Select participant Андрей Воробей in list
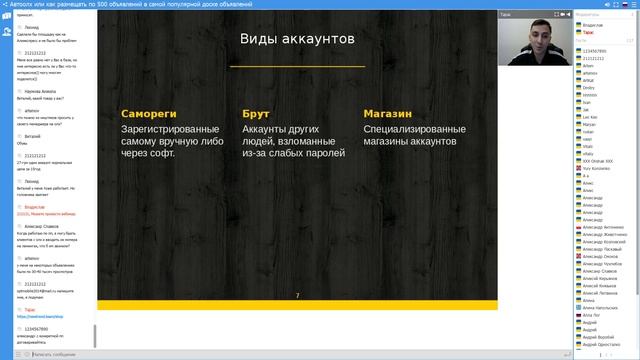640x360 pixels. (x=598, y=338)
